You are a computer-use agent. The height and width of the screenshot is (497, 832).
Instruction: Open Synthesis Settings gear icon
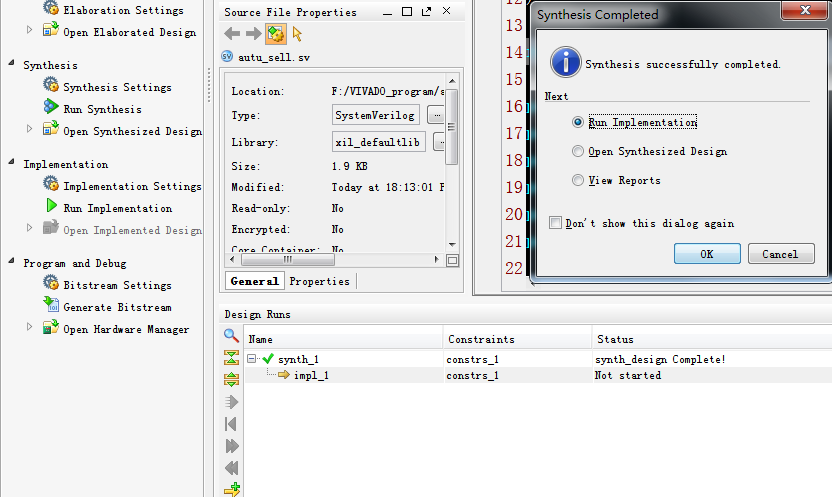51,85
